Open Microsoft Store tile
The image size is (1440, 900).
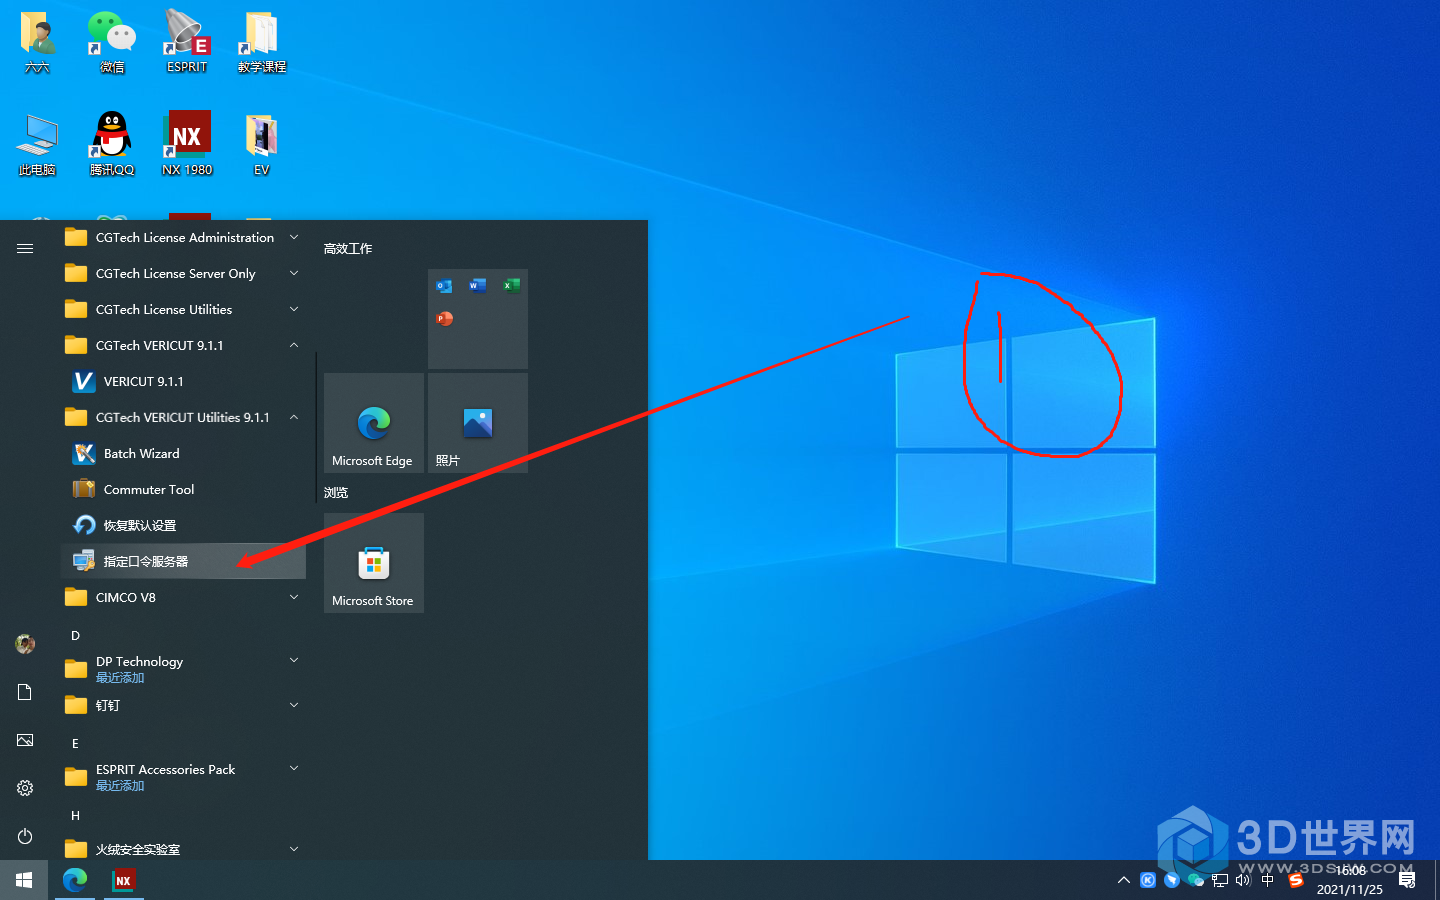(374, 563)
